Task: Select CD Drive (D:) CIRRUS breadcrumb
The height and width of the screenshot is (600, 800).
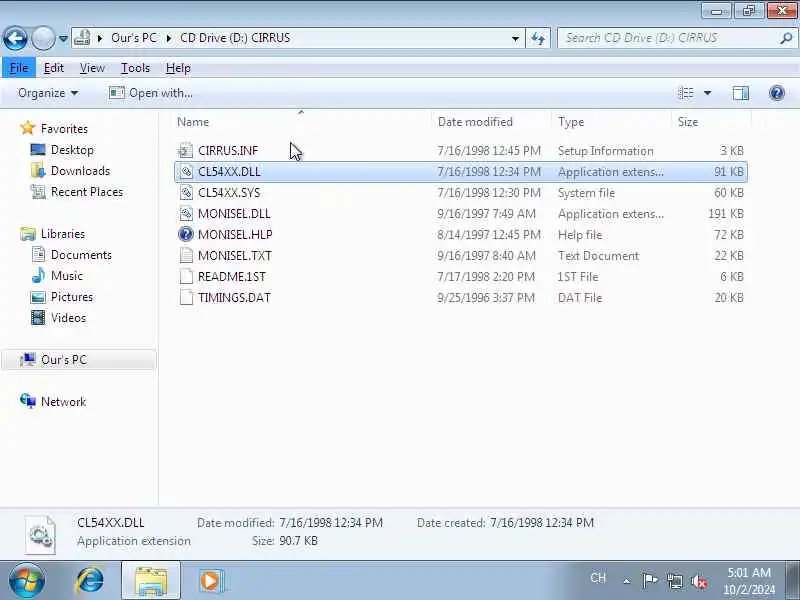Action: (235, 38)
